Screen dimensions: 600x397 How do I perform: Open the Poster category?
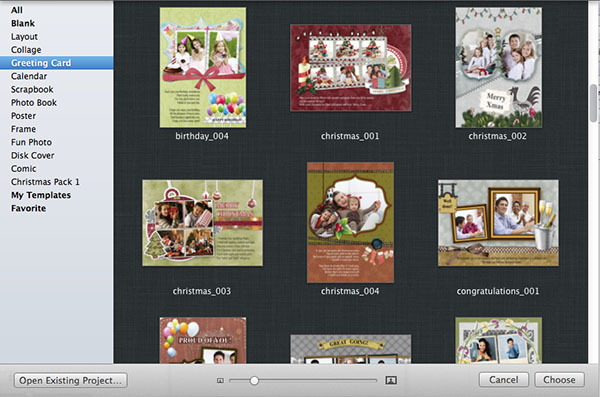click(x=23, y=116)
